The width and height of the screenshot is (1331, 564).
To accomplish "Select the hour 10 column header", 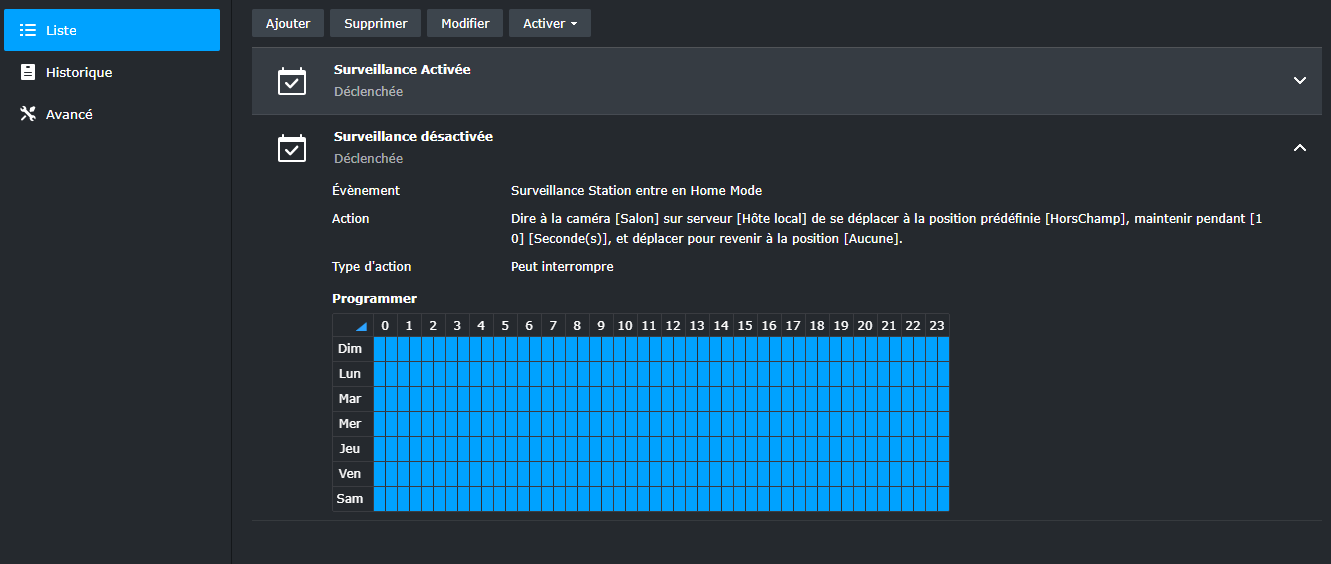I will click(625, 326).
